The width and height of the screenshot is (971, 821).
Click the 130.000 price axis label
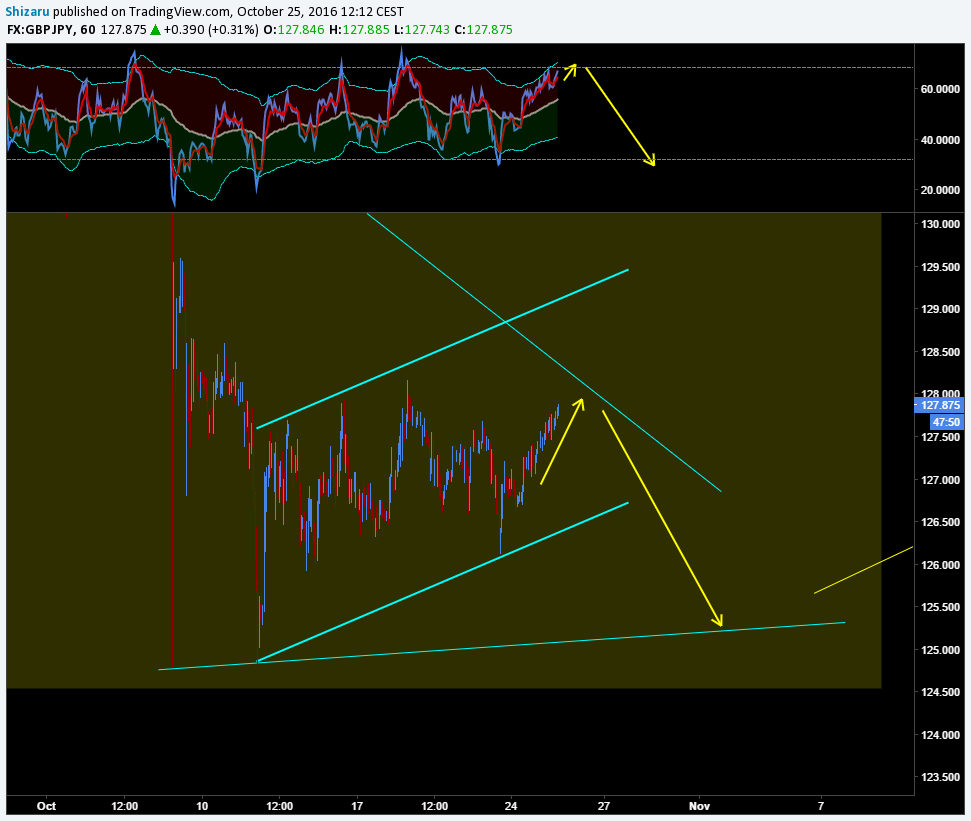click(x=941, y=224)
